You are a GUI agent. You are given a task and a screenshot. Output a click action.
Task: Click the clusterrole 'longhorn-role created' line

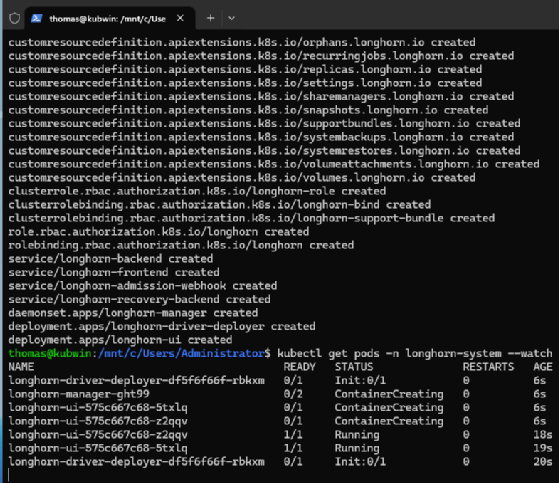[x=197, y=191]
